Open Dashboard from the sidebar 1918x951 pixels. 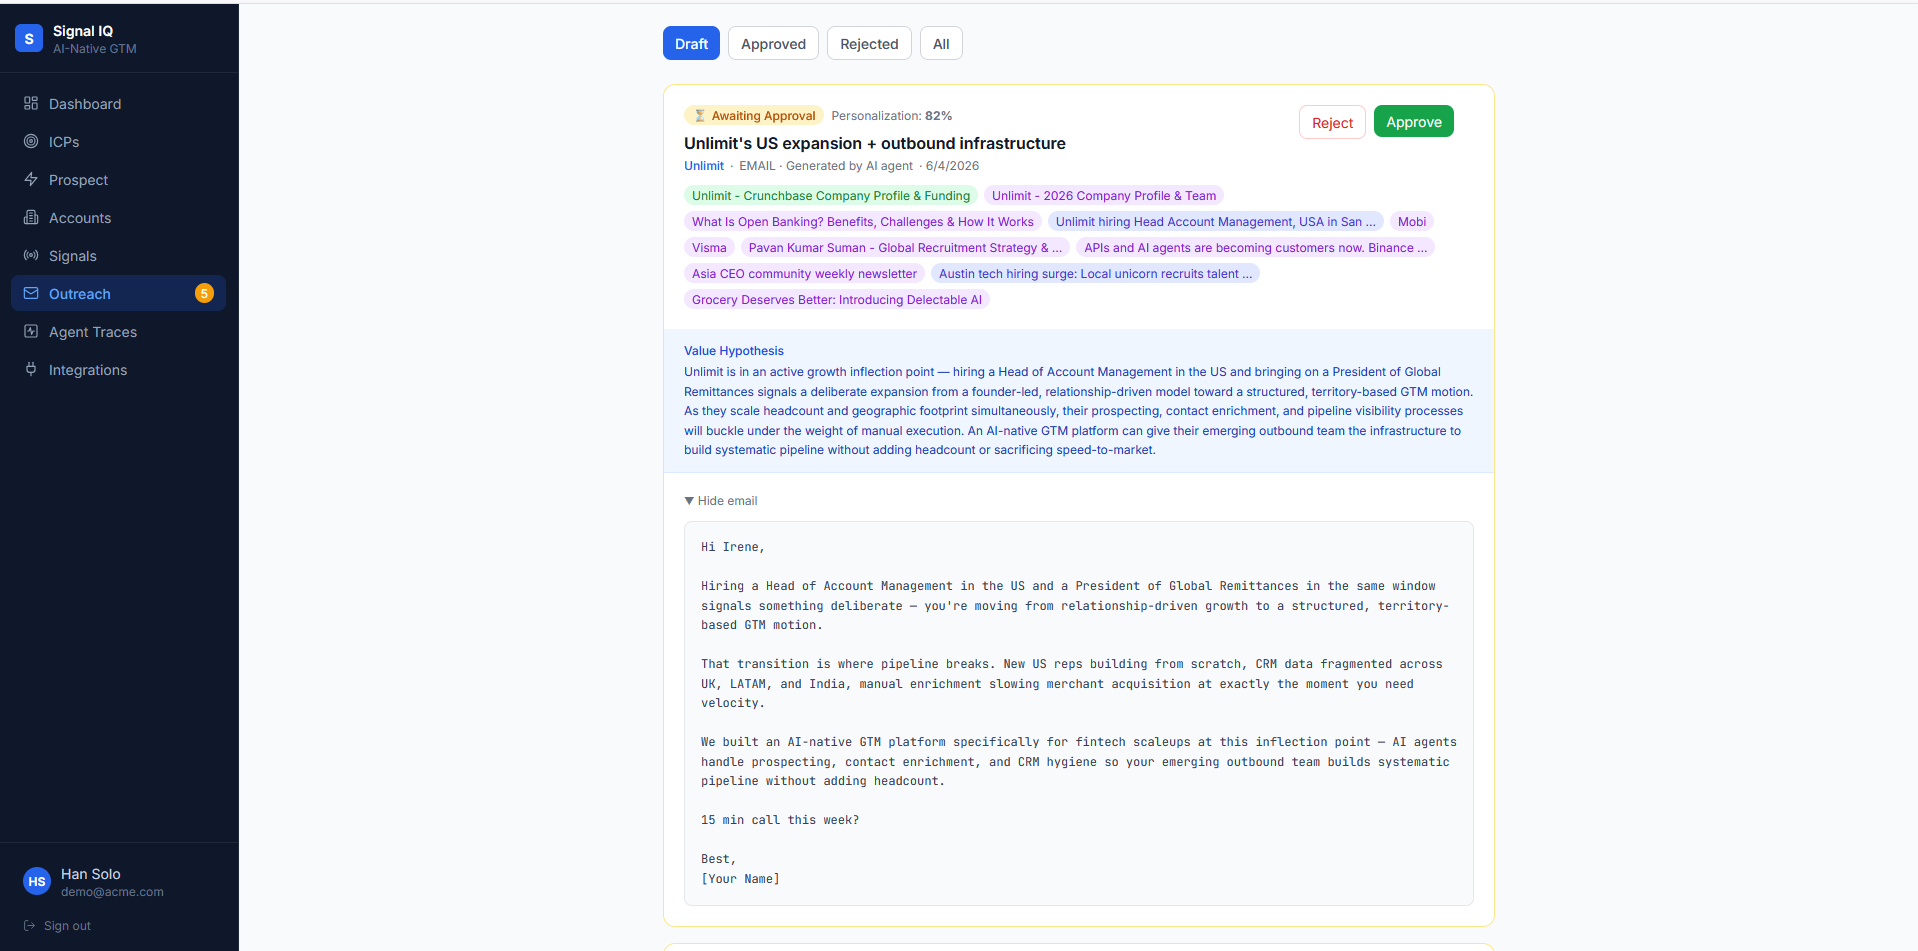[x=118, y=104]
